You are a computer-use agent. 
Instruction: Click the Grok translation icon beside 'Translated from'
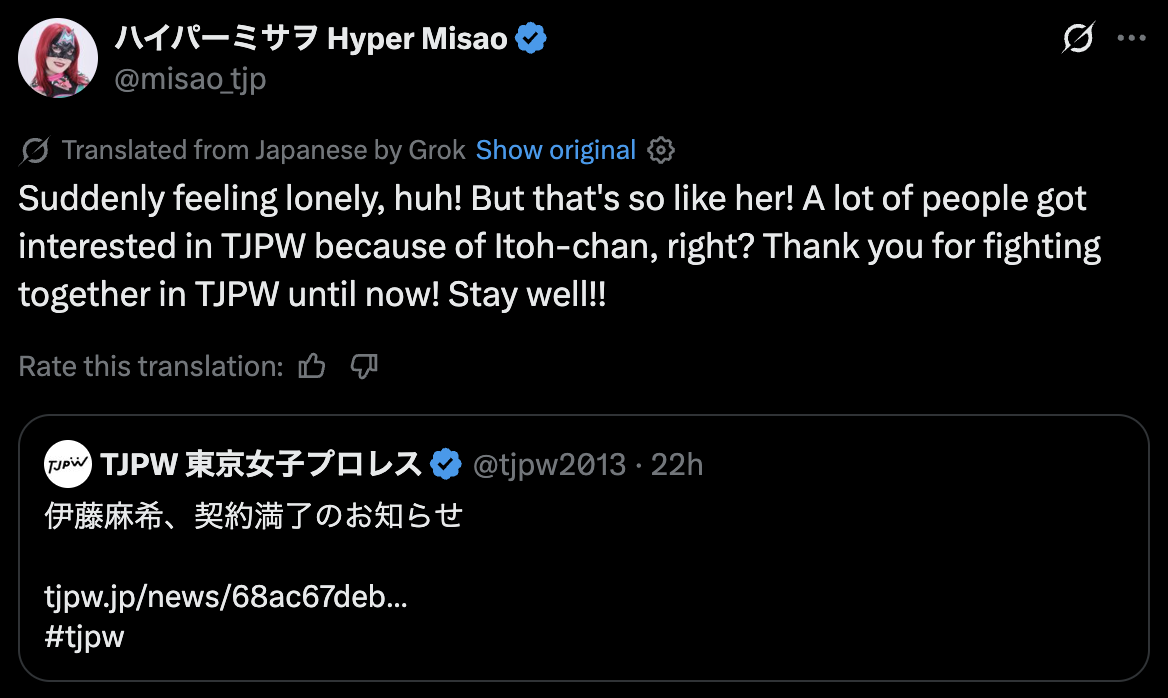coord(35,151)
